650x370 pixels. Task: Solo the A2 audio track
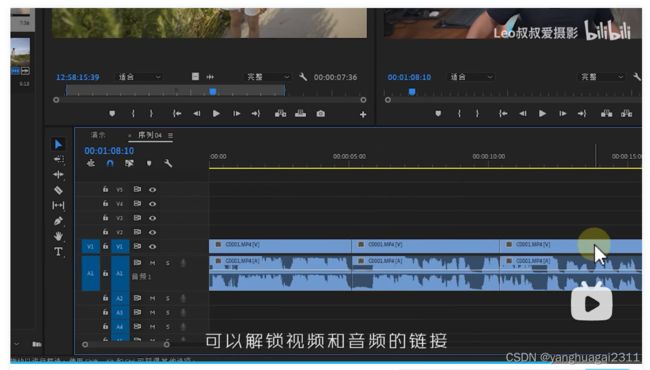(168, 298)
